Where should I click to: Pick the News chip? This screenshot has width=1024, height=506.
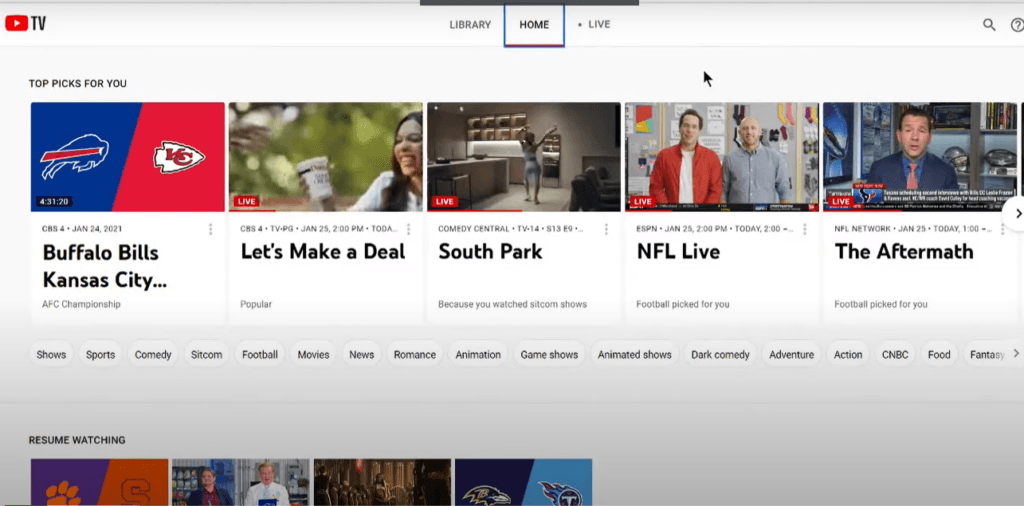click(x=362, y=355)
